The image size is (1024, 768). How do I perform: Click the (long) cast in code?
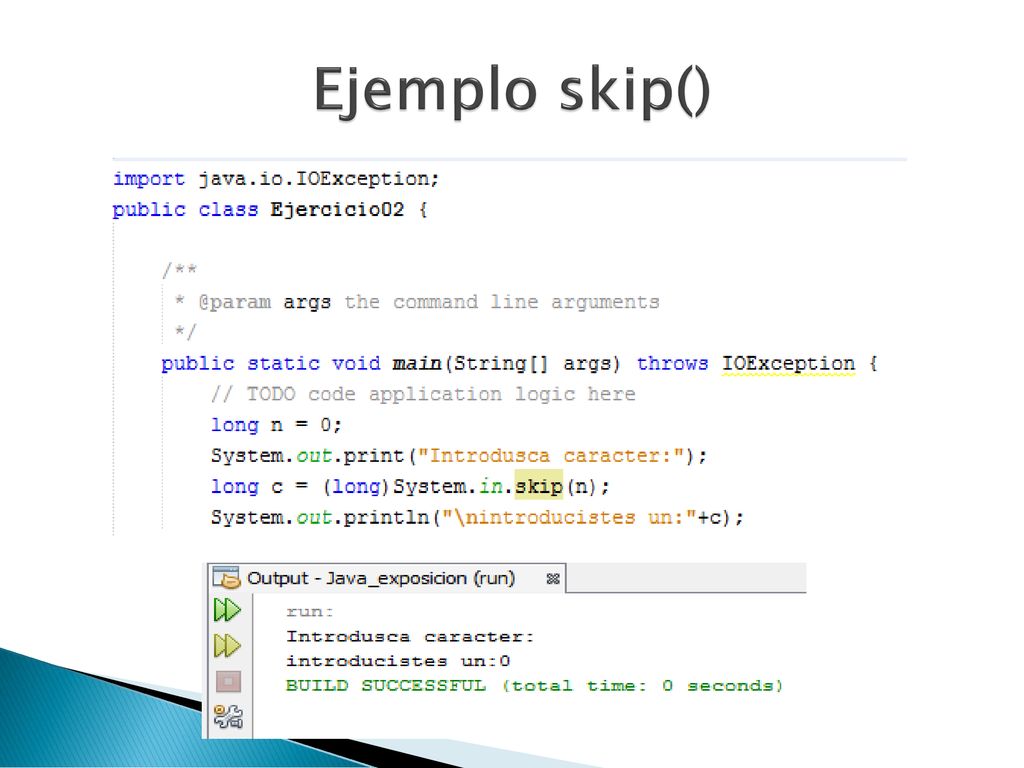[356, 487]
